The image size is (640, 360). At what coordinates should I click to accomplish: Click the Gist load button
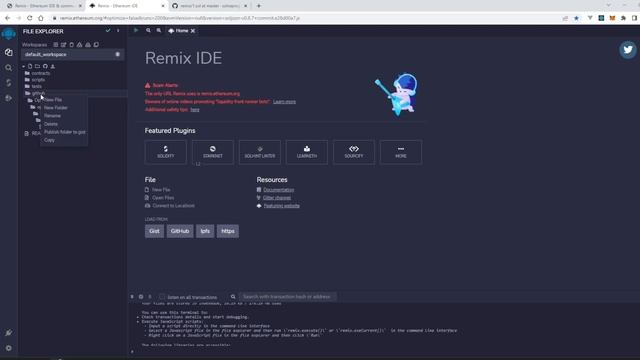154,231
